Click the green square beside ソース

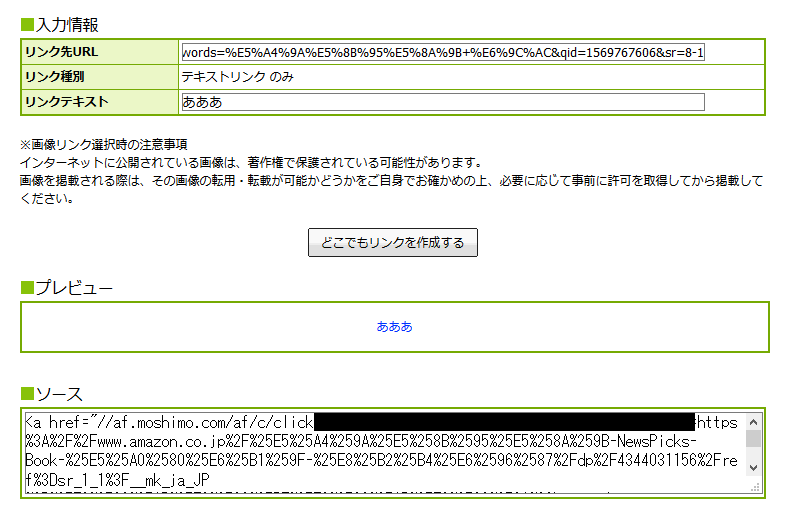[27, 394]
